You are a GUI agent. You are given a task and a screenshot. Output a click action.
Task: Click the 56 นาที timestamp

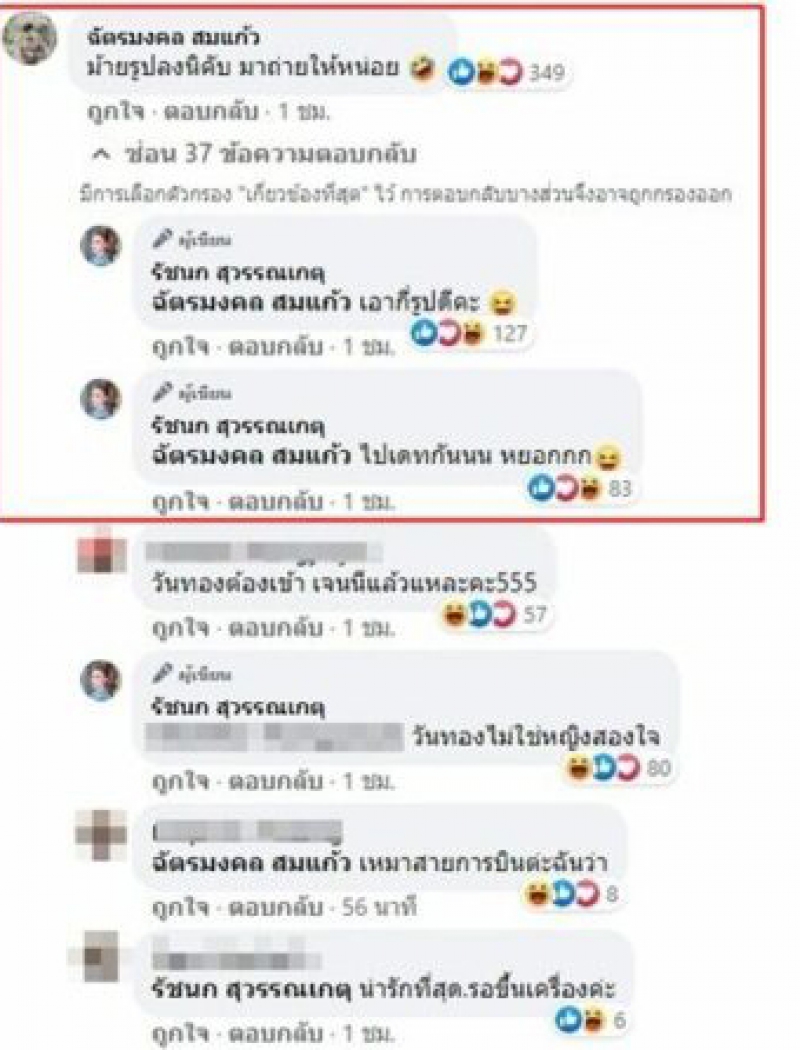379,908
